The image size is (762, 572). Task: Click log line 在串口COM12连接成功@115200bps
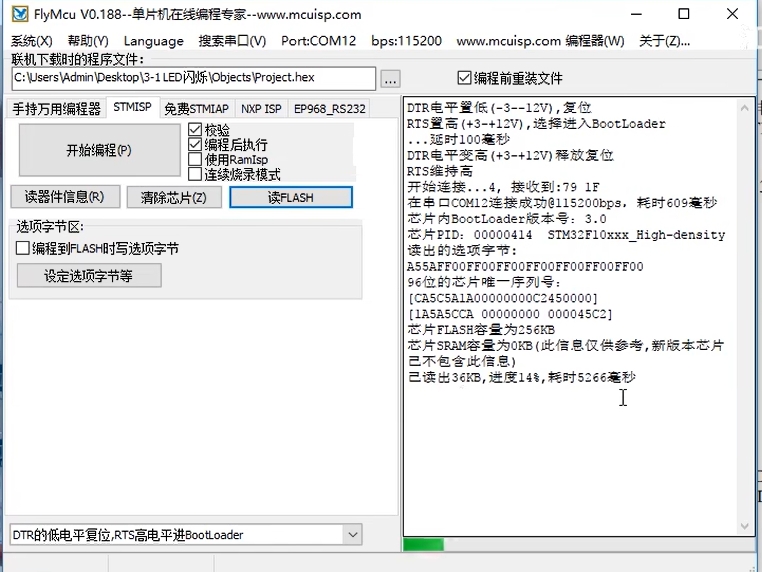point(562,203)
